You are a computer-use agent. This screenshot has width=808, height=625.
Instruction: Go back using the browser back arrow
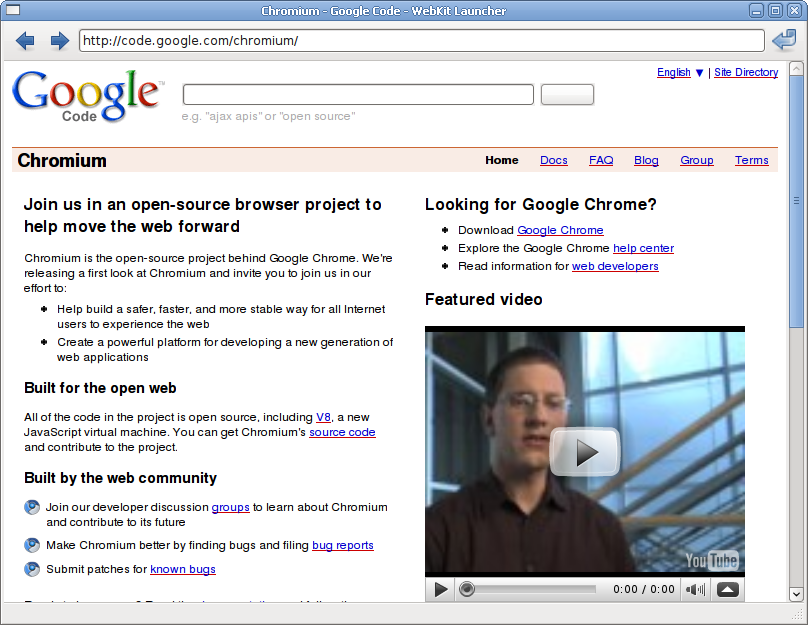[25, 40]
